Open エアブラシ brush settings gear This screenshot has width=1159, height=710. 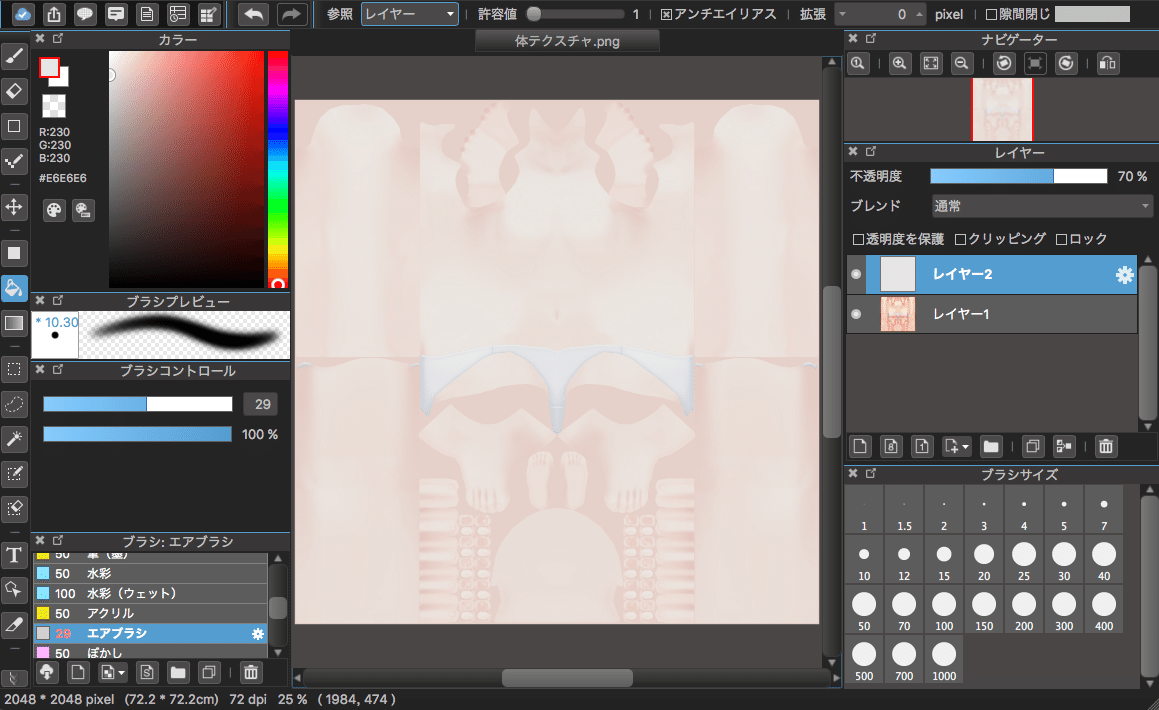click(x=257, y=633)
